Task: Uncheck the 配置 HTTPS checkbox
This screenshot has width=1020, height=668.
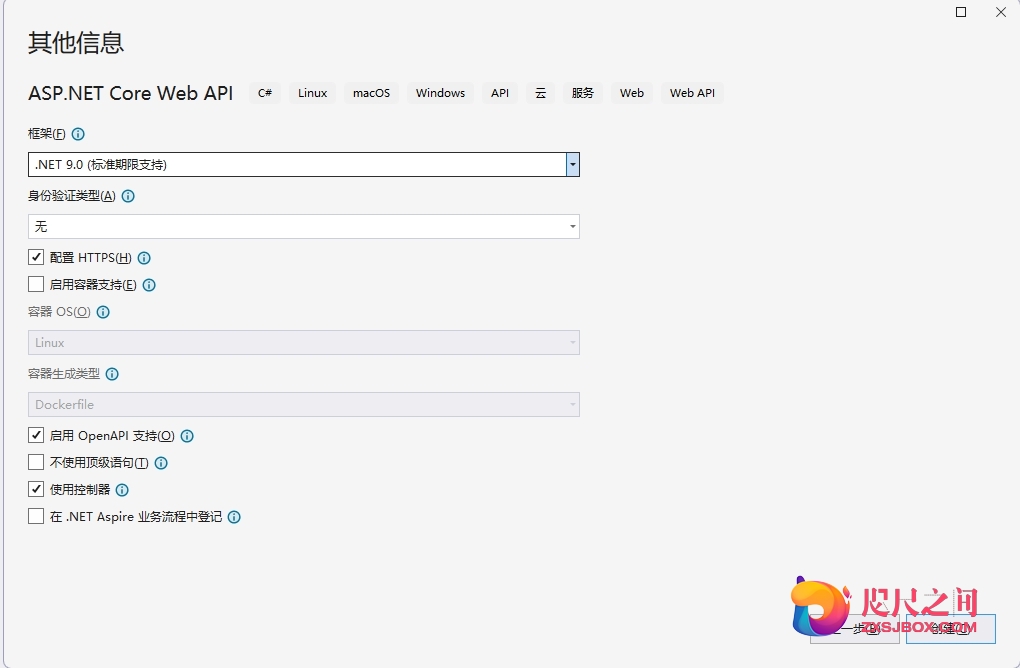Action: [36, 257]
